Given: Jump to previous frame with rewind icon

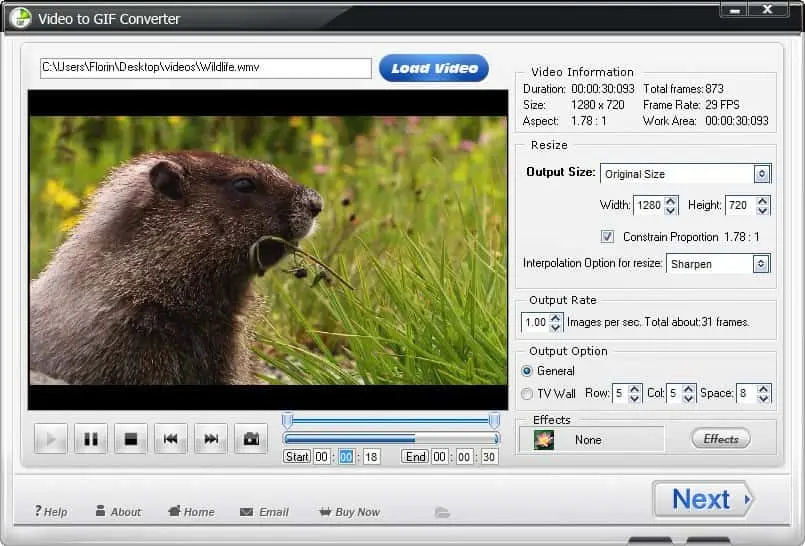Looking at the screenshot, I should [171, 439].
